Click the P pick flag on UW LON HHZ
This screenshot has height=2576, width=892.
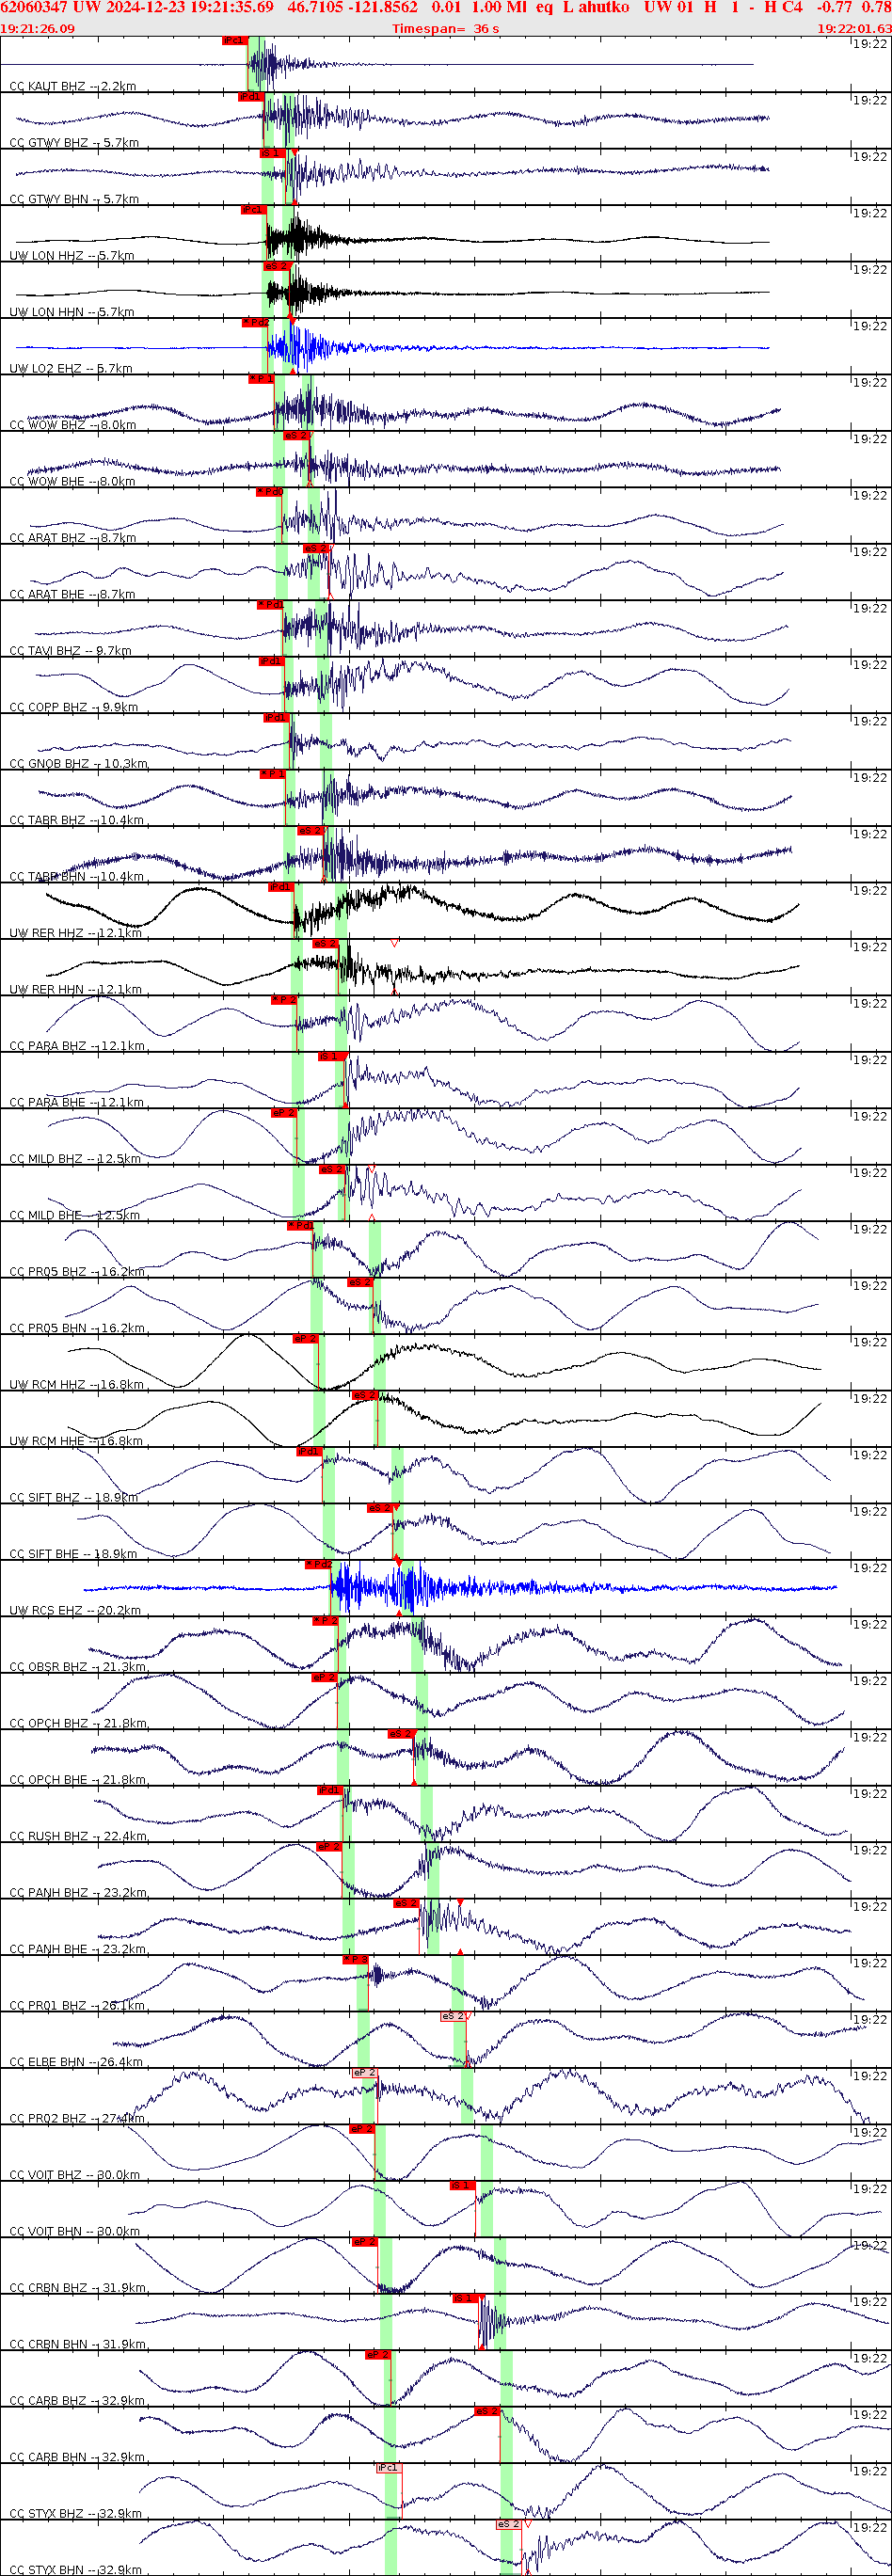coord(254,210)
